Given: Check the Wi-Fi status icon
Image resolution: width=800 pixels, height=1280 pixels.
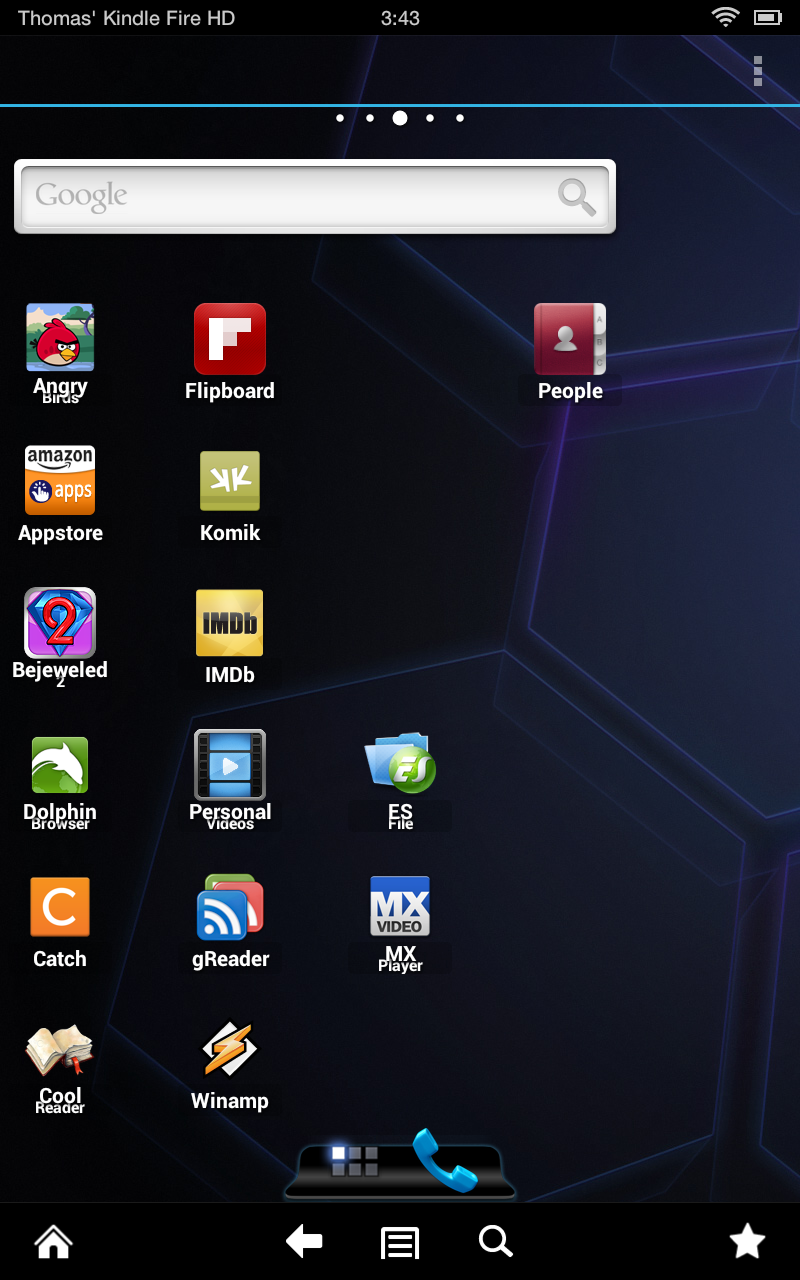Looking at the screenshot, I should (726, 17).
